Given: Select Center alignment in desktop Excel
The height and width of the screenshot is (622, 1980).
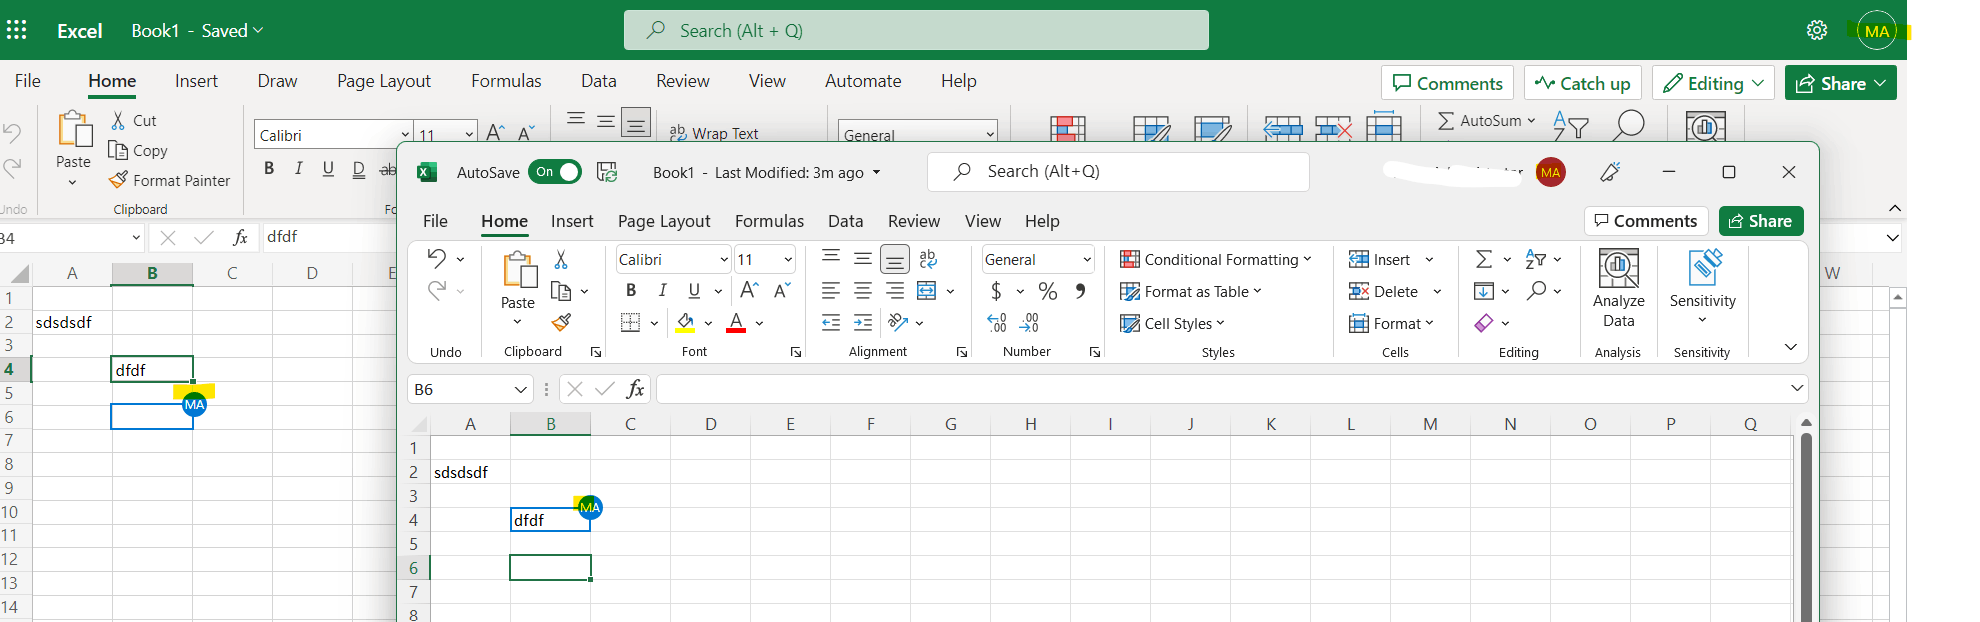Looking at the screenshot, I should (863, 291).
